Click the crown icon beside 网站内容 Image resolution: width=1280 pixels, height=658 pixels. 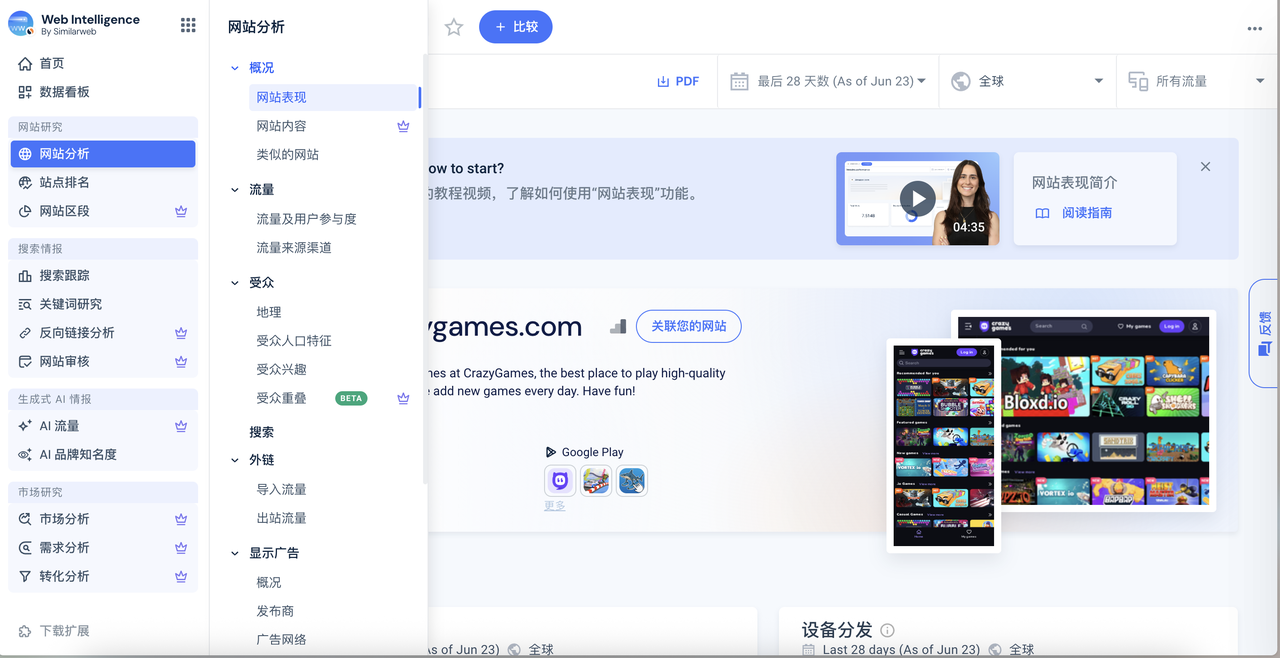403,126
